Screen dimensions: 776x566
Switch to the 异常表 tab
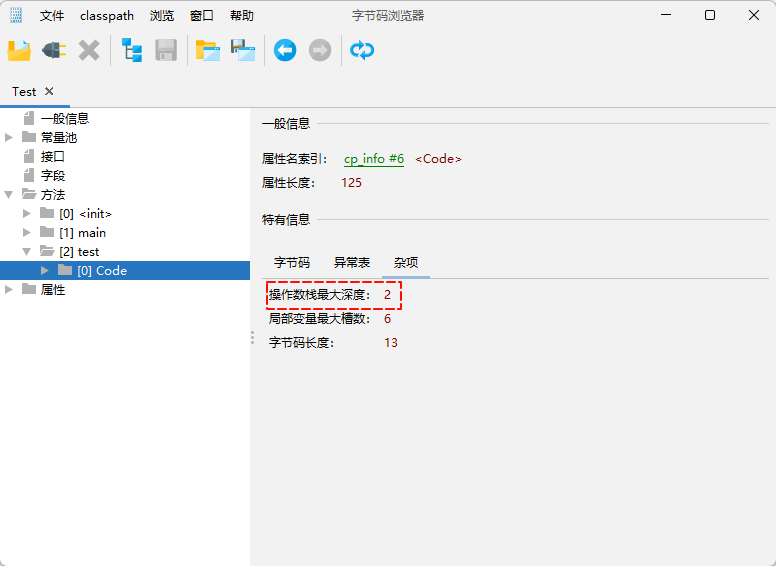coord(352,262)
